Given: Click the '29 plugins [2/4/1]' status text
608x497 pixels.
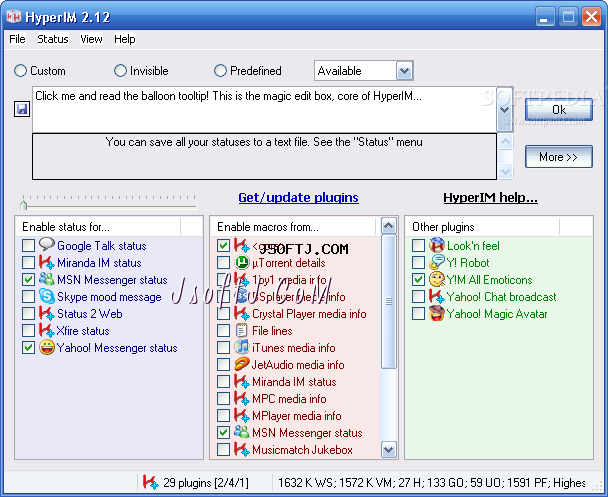Looking at the screenshot, I should [206, 483].
